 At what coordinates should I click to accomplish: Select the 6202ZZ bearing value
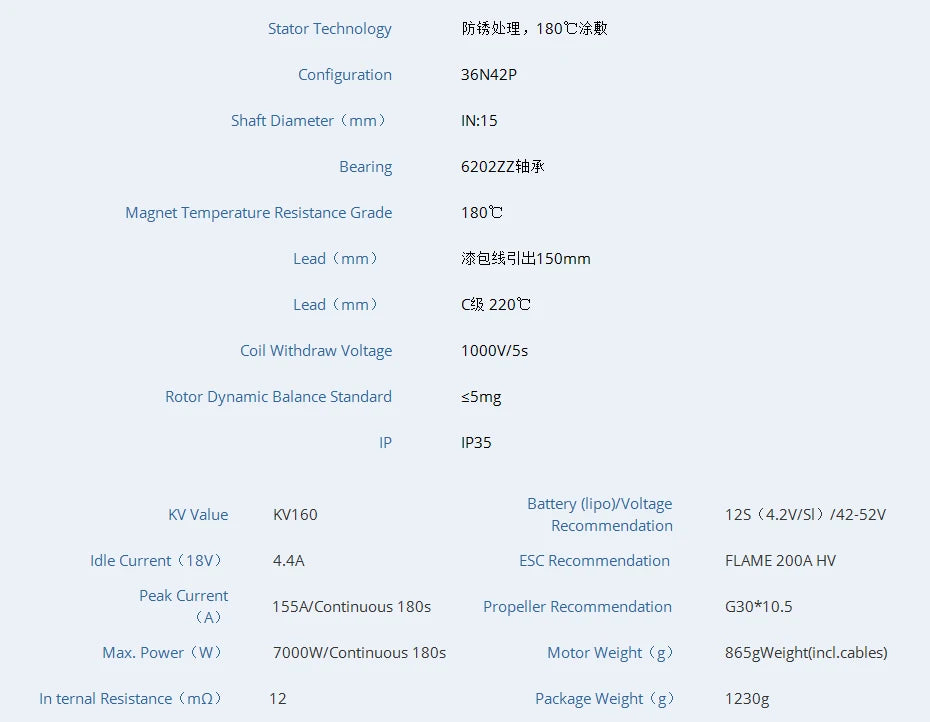coord(503,167)
